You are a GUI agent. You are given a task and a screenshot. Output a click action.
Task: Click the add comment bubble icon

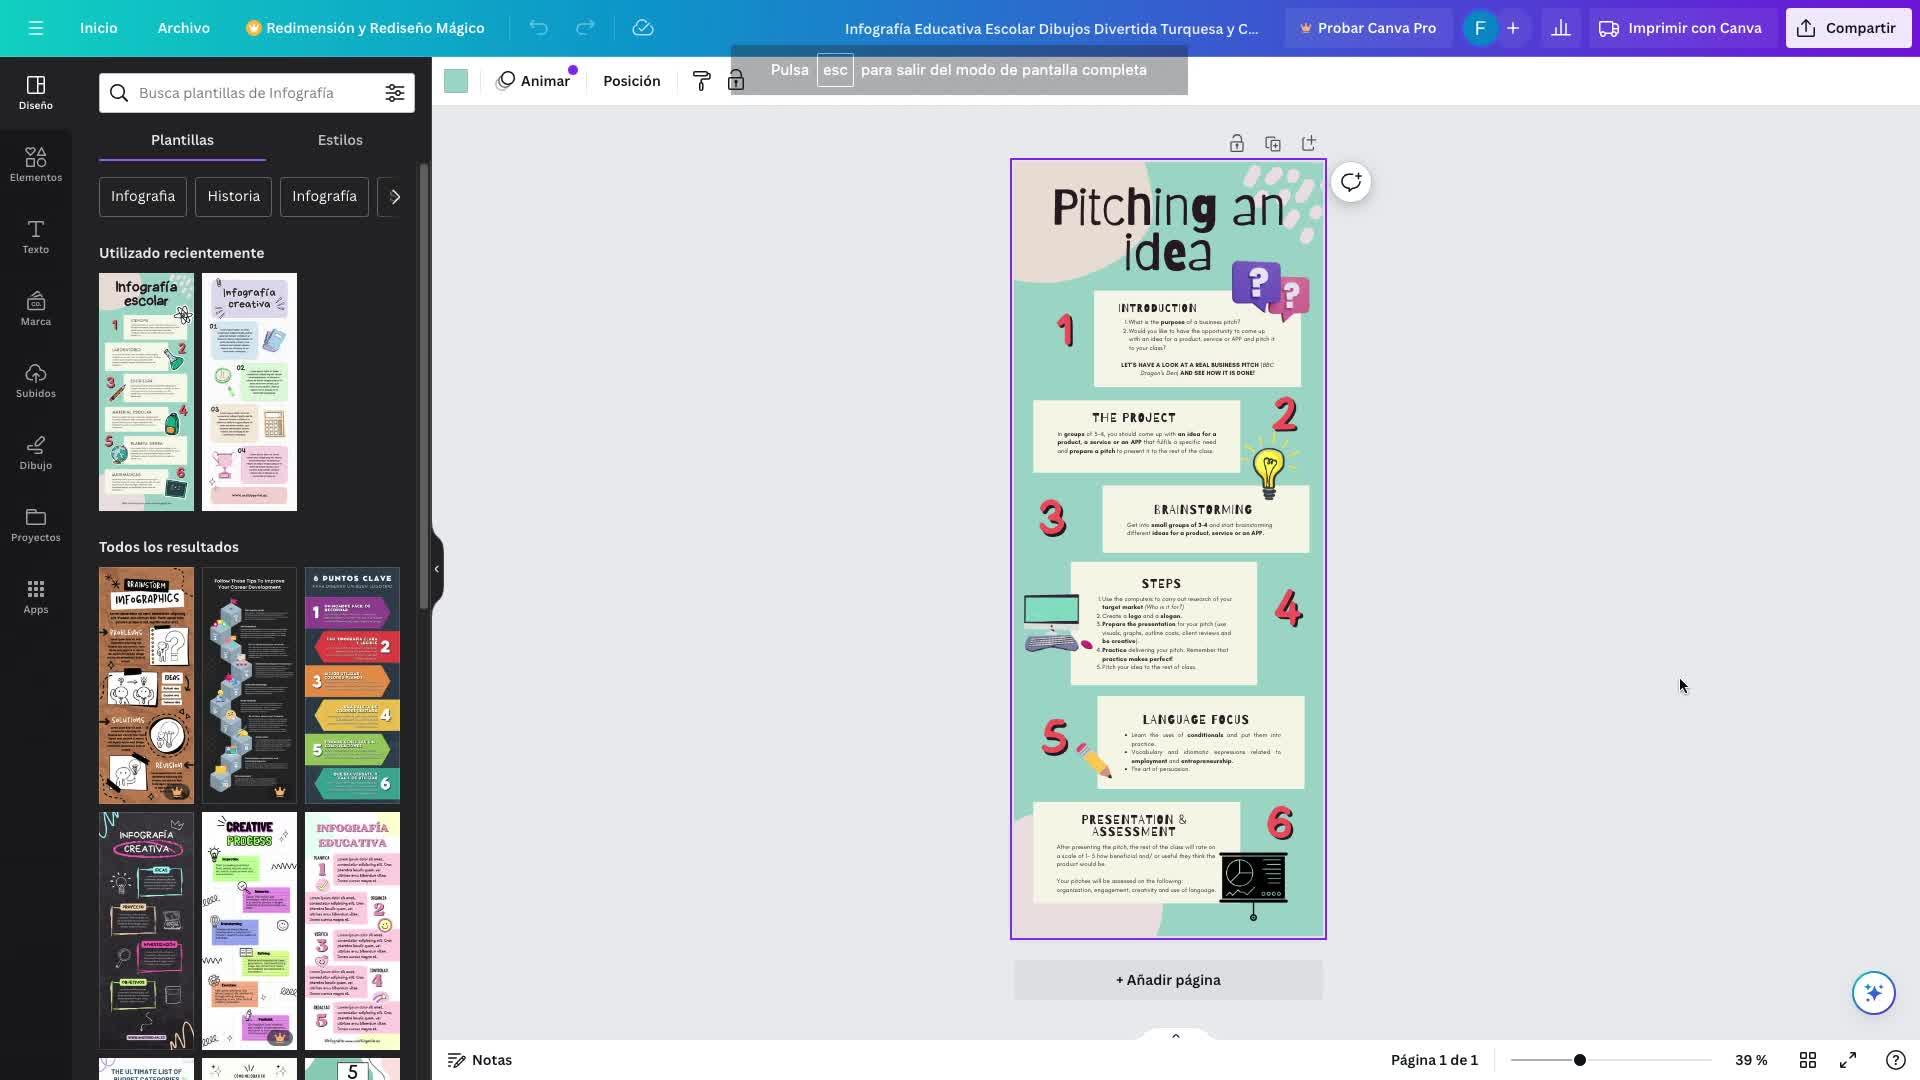[x=1350, y=182]
